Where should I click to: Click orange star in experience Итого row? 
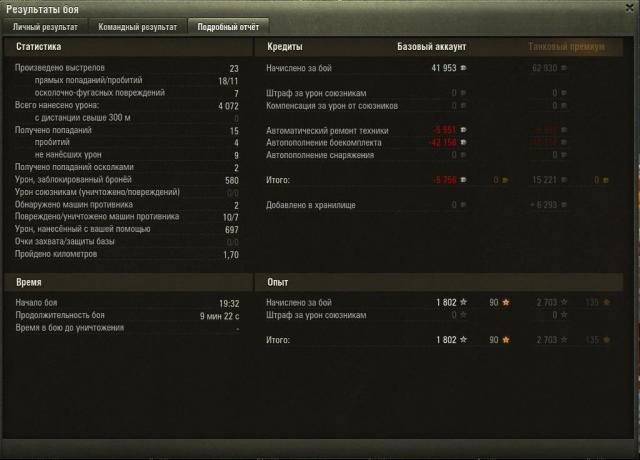point(506,340)
